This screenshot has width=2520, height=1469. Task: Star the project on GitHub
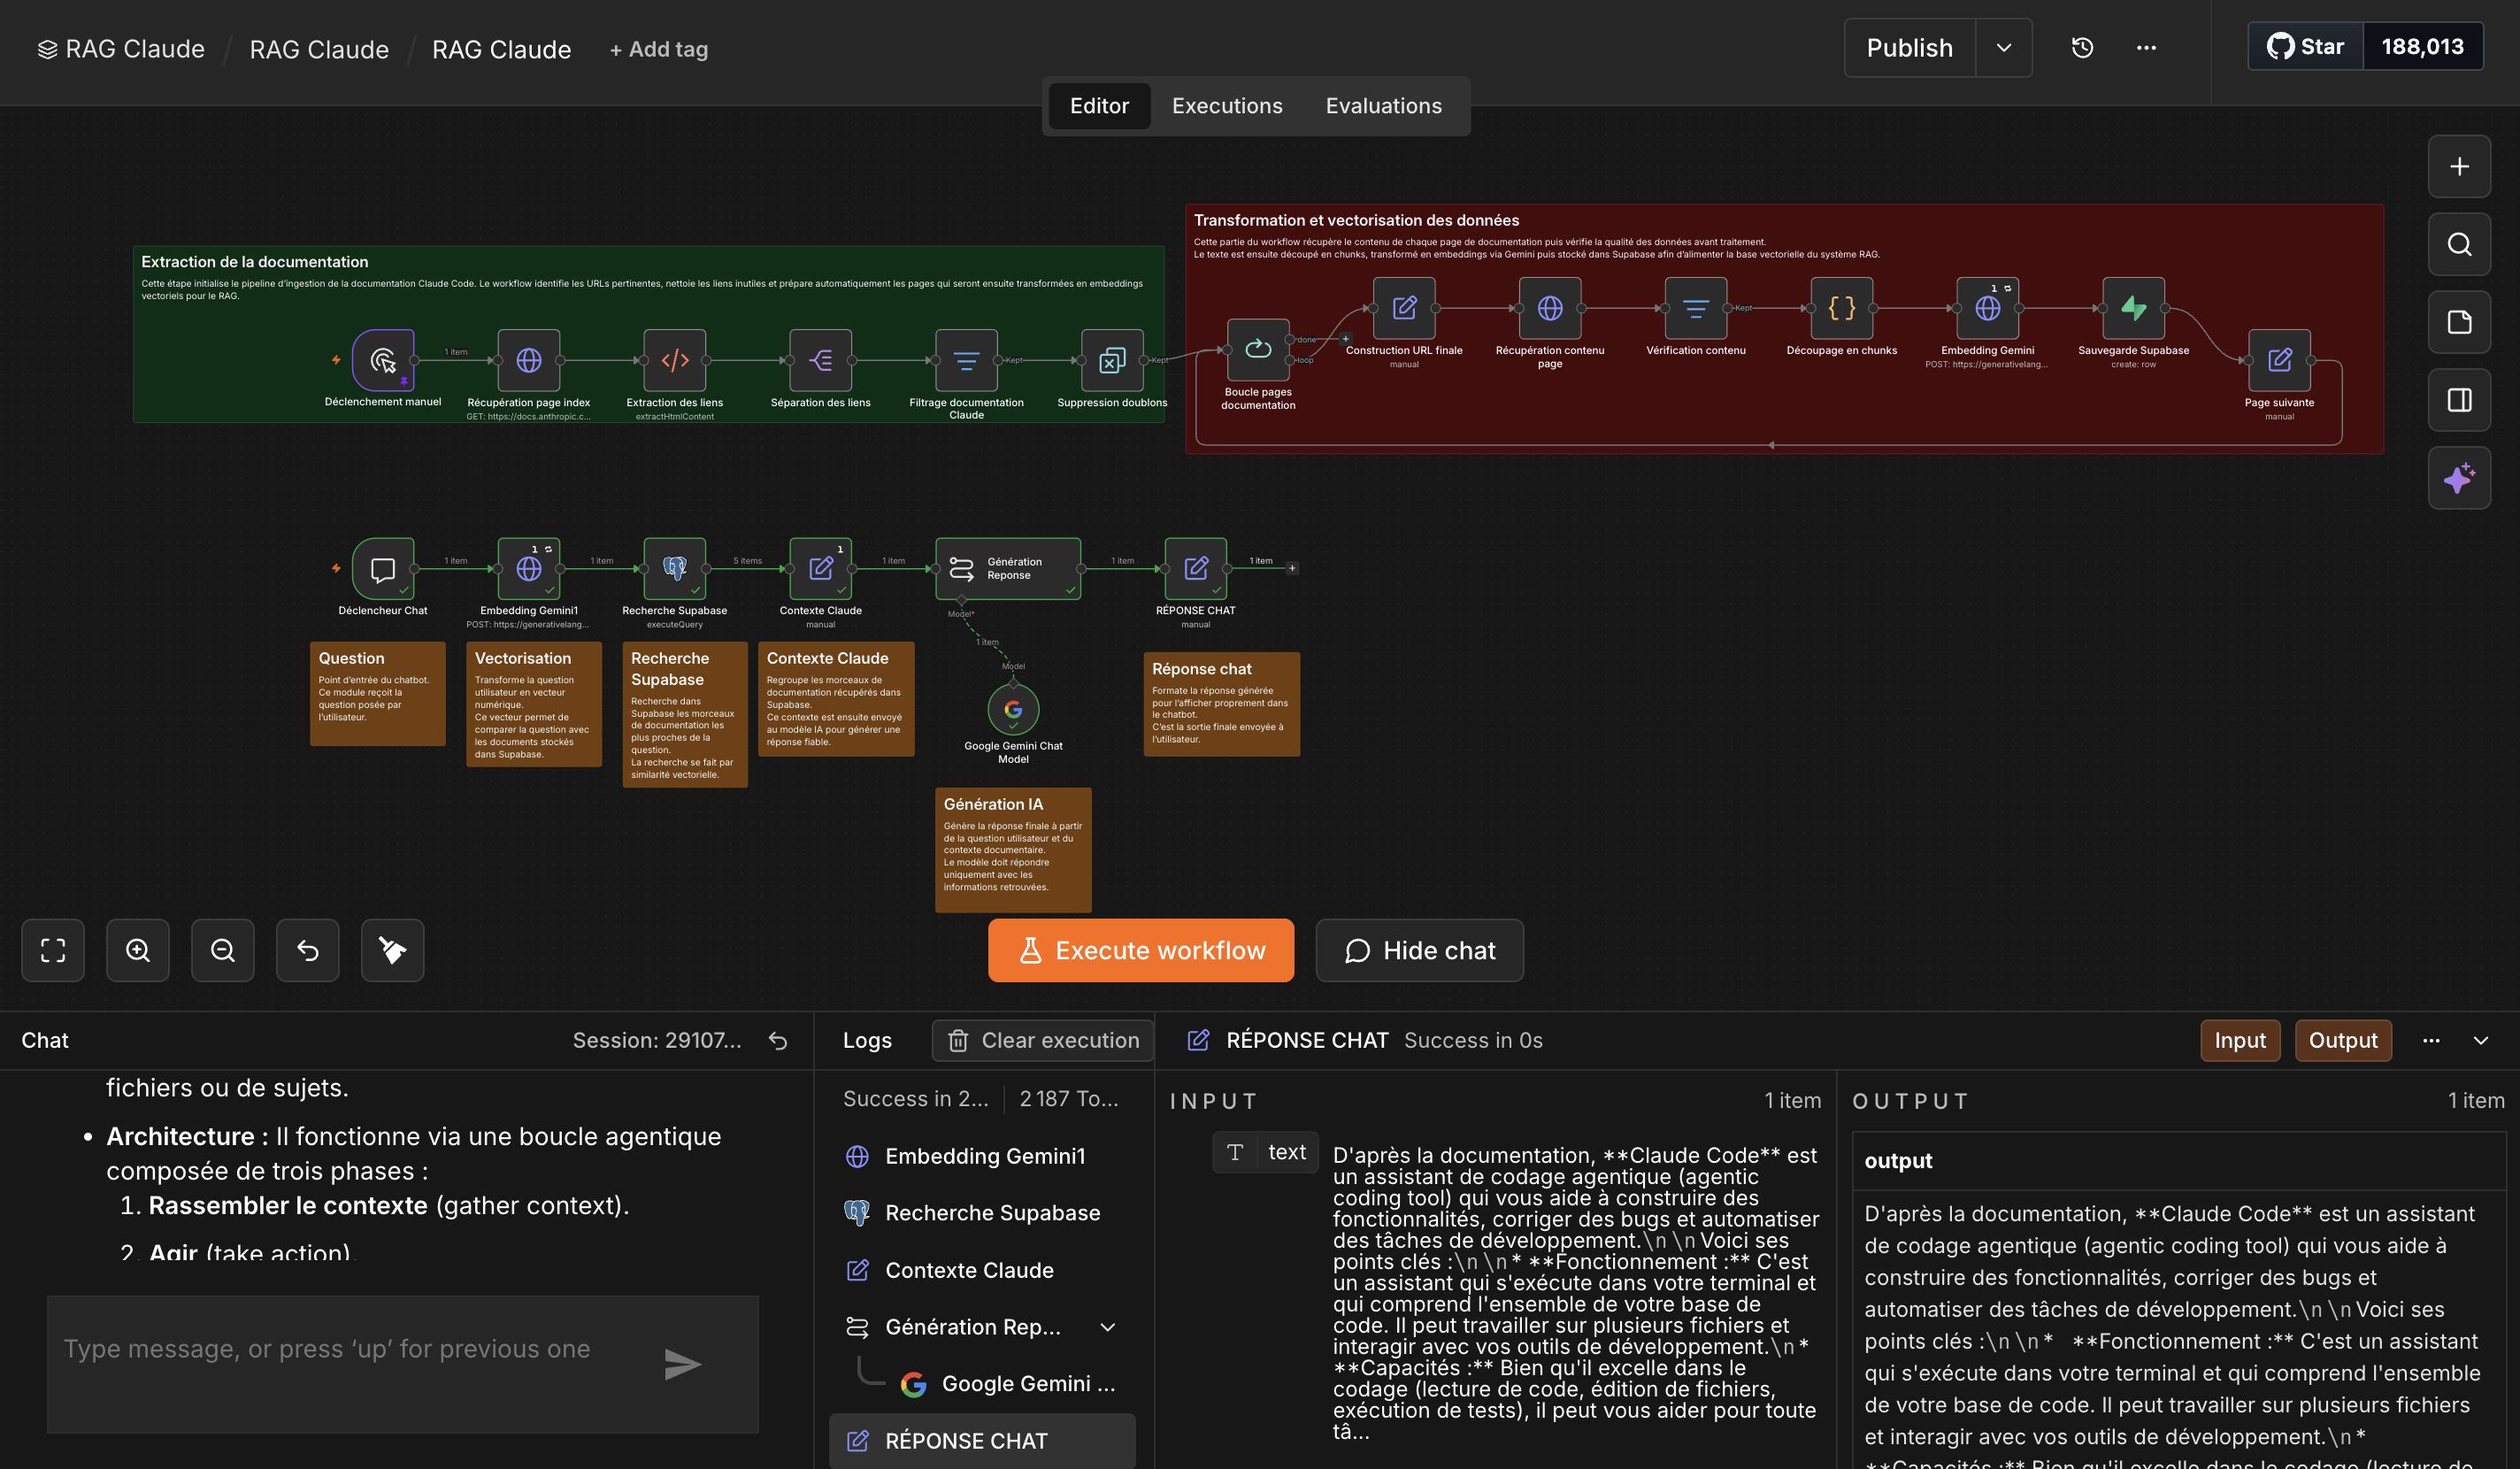[2306, 46]
